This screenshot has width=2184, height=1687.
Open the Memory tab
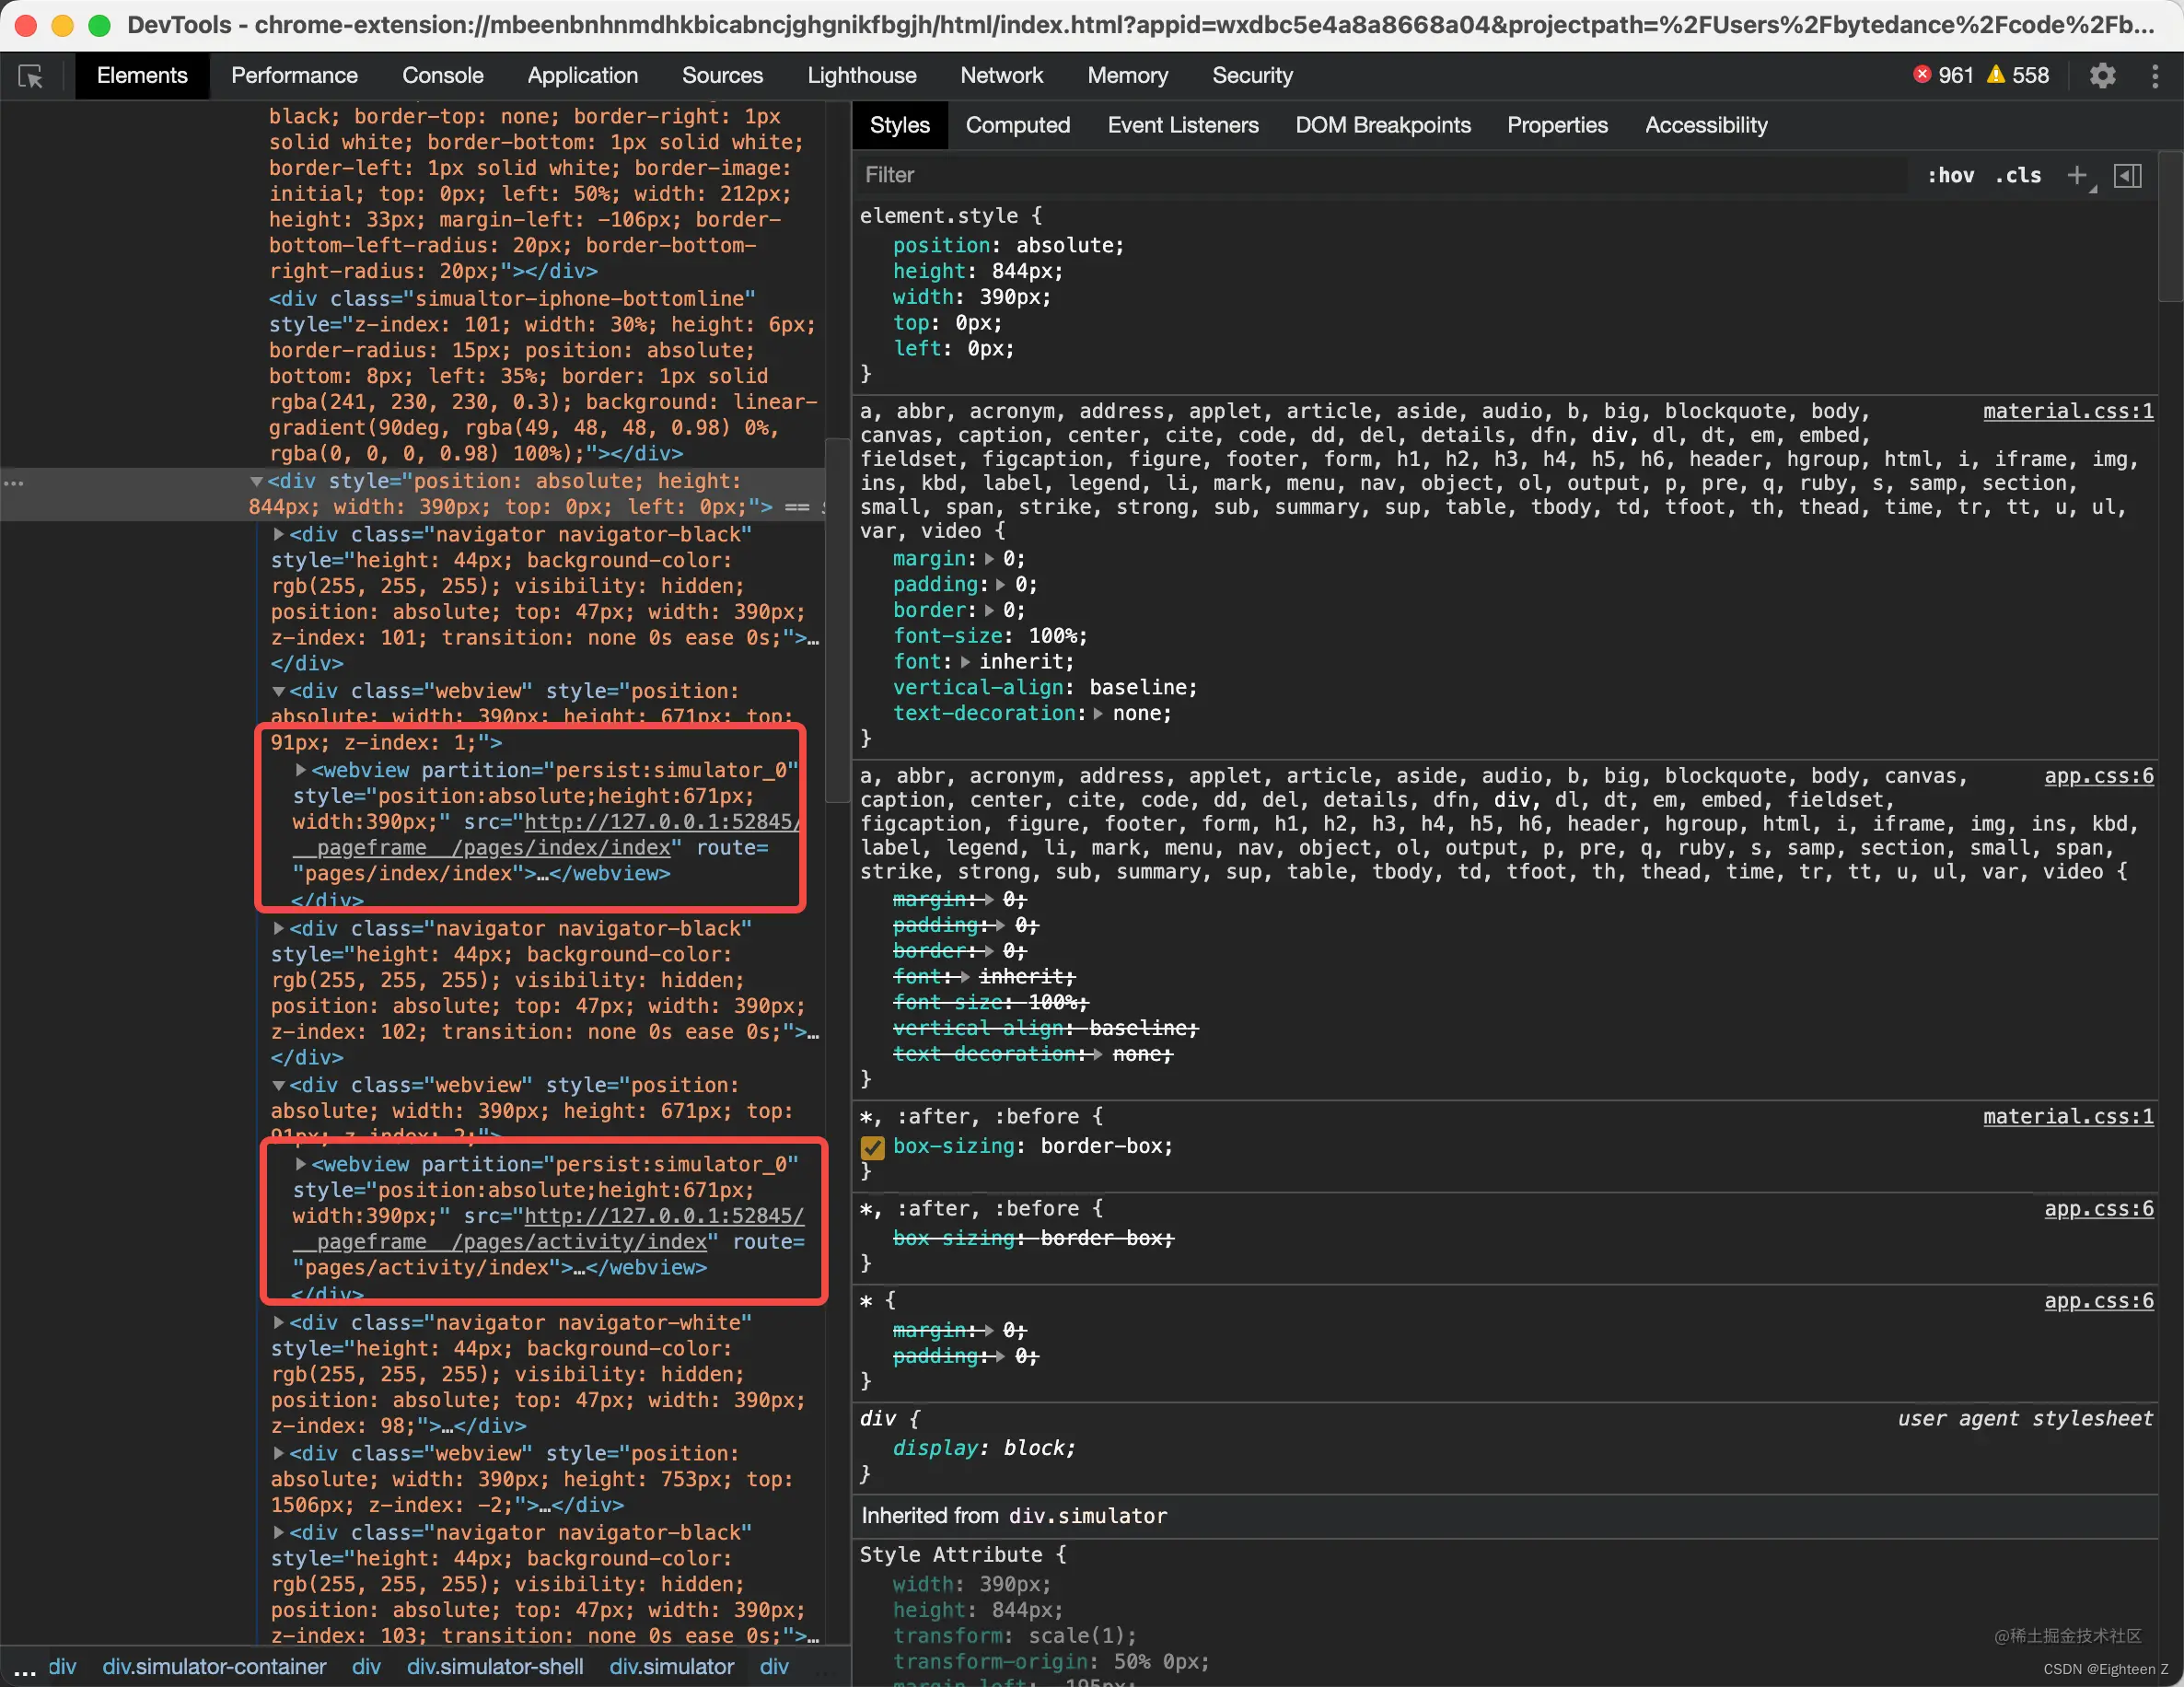point(1127,76)
